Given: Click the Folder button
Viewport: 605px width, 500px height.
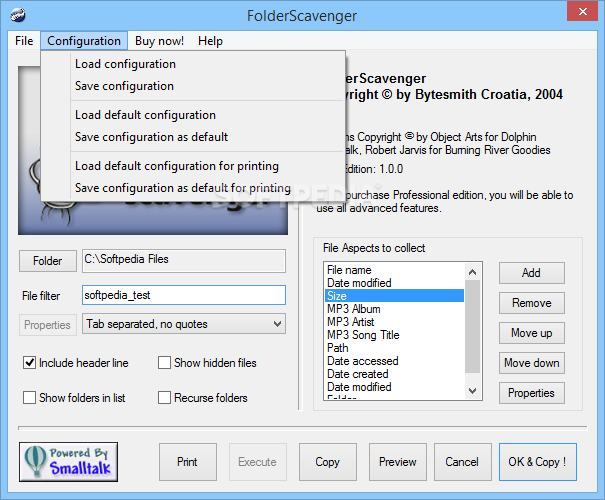Looking at the screenshot, I should [x=48, y=261].
